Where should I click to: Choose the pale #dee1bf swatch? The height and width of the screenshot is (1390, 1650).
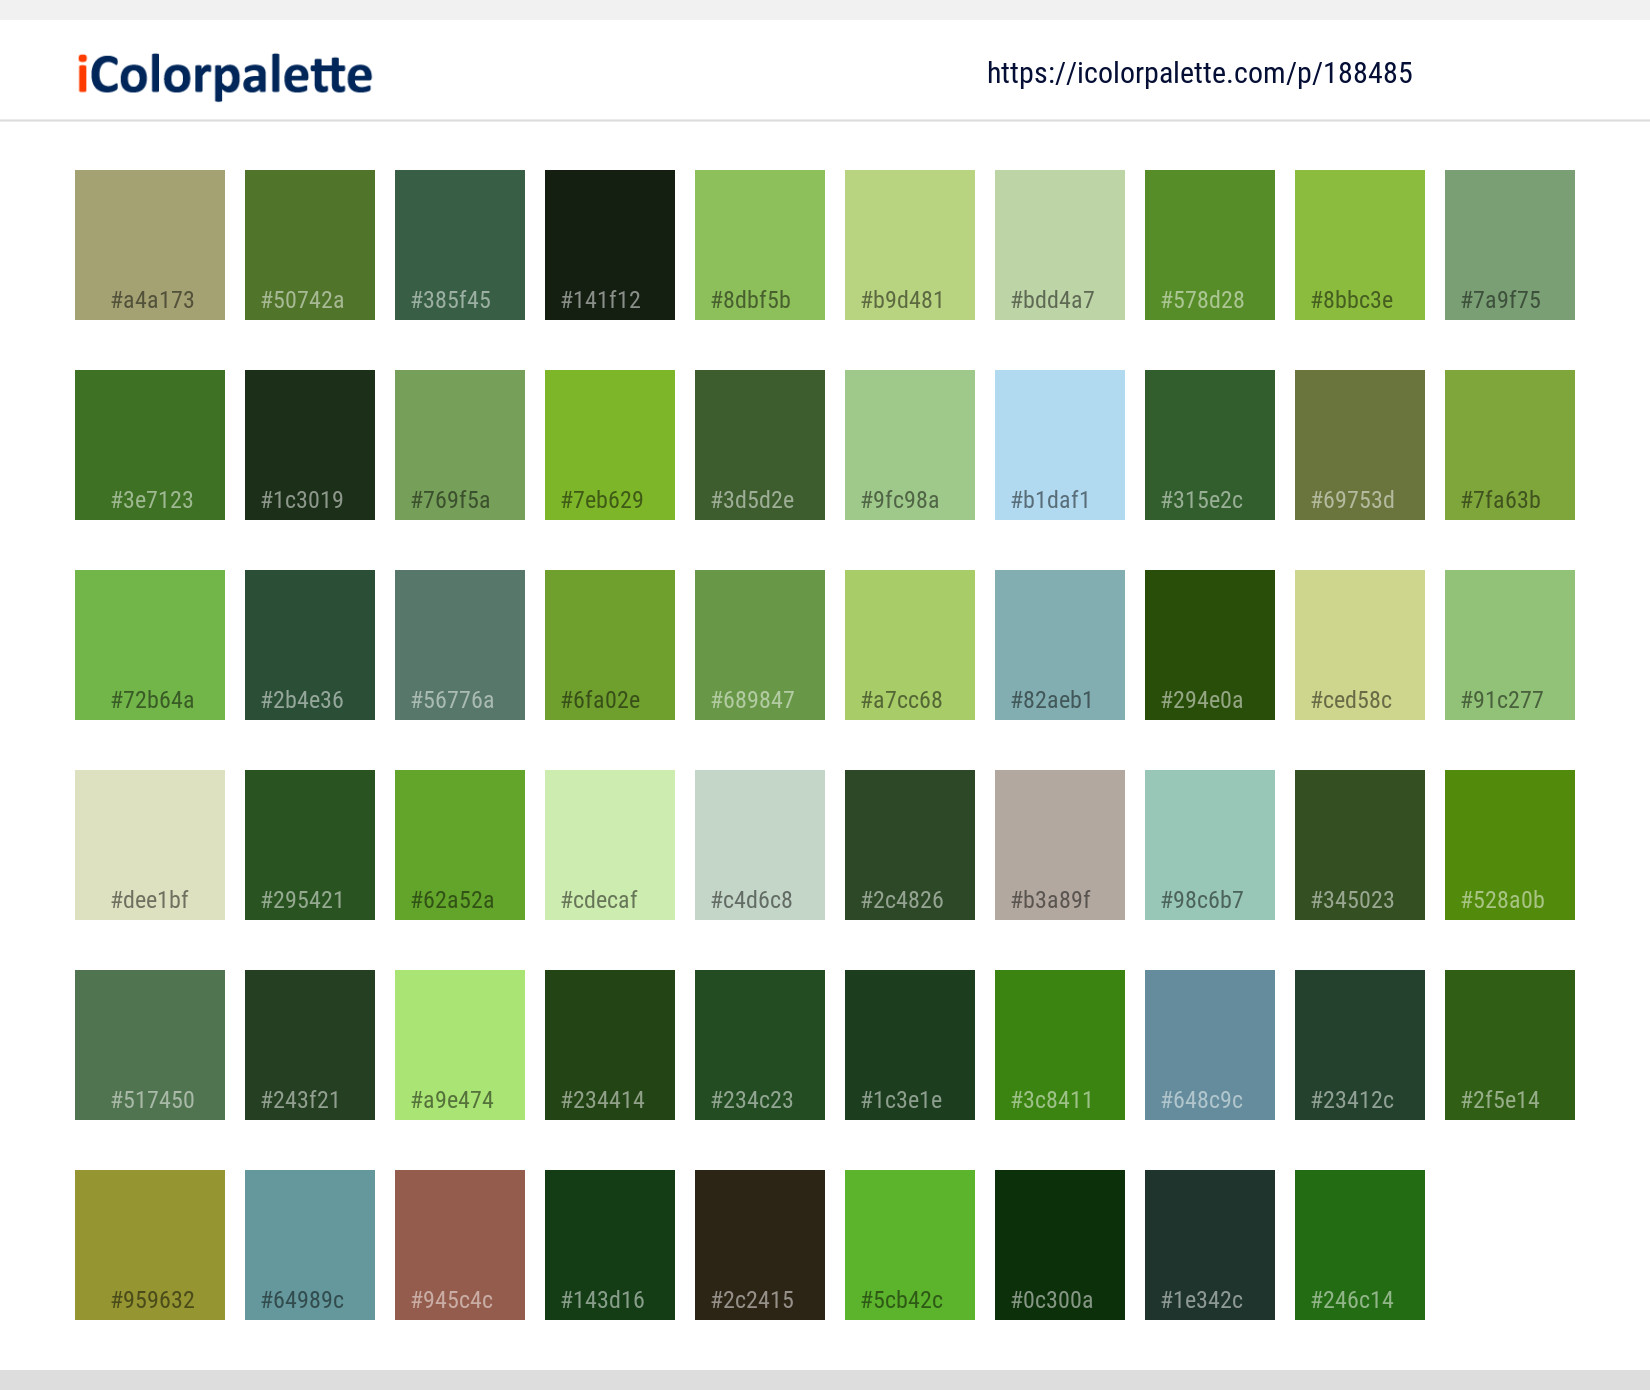pyautogui.click(x=150, y=845)
